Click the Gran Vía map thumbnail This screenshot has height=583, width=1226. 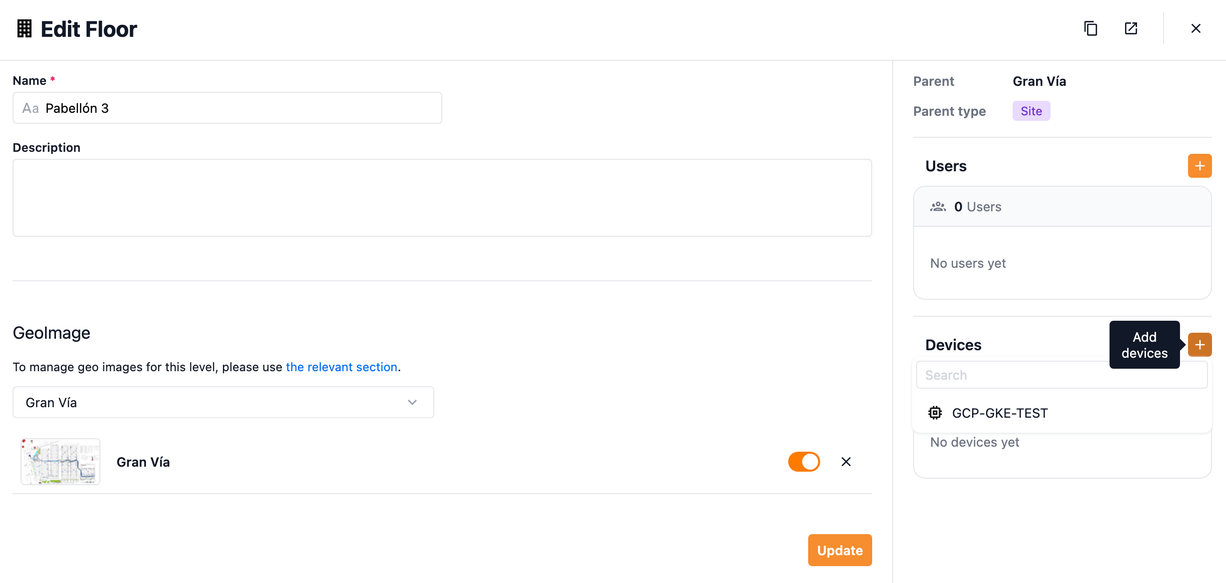point(60,462)
